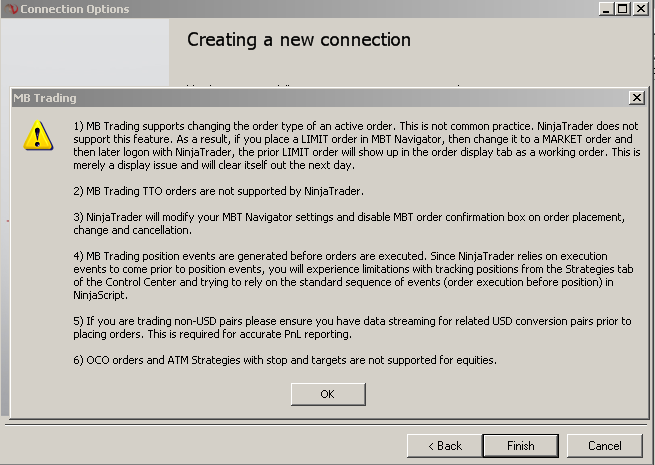The height and width of the screenshot is (465, 655).
Task: Click the "Creating a new connection" heading
Action: pos(299,40)
